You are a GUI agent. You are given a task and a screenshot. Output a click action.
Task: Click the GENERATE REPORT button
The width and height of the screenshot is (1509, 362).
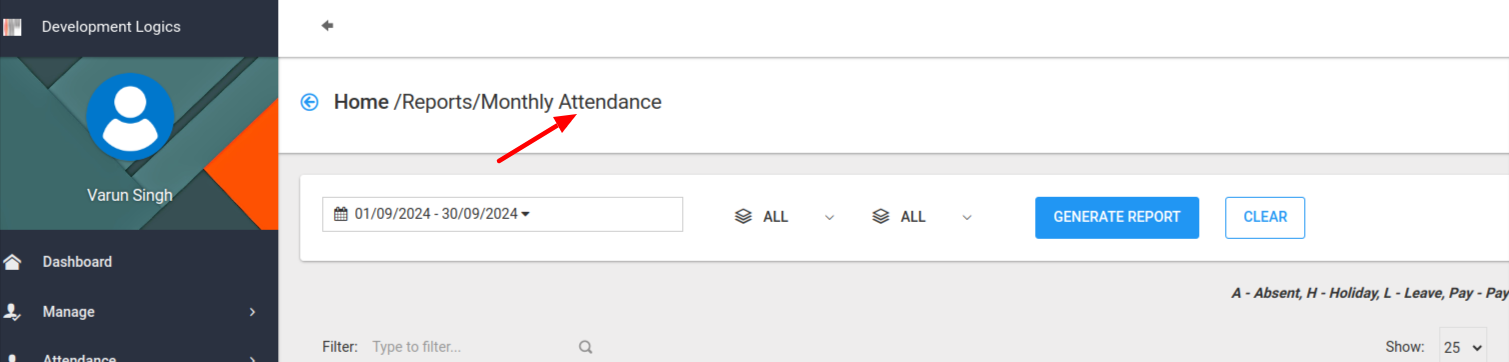[x=1117, y=217]
